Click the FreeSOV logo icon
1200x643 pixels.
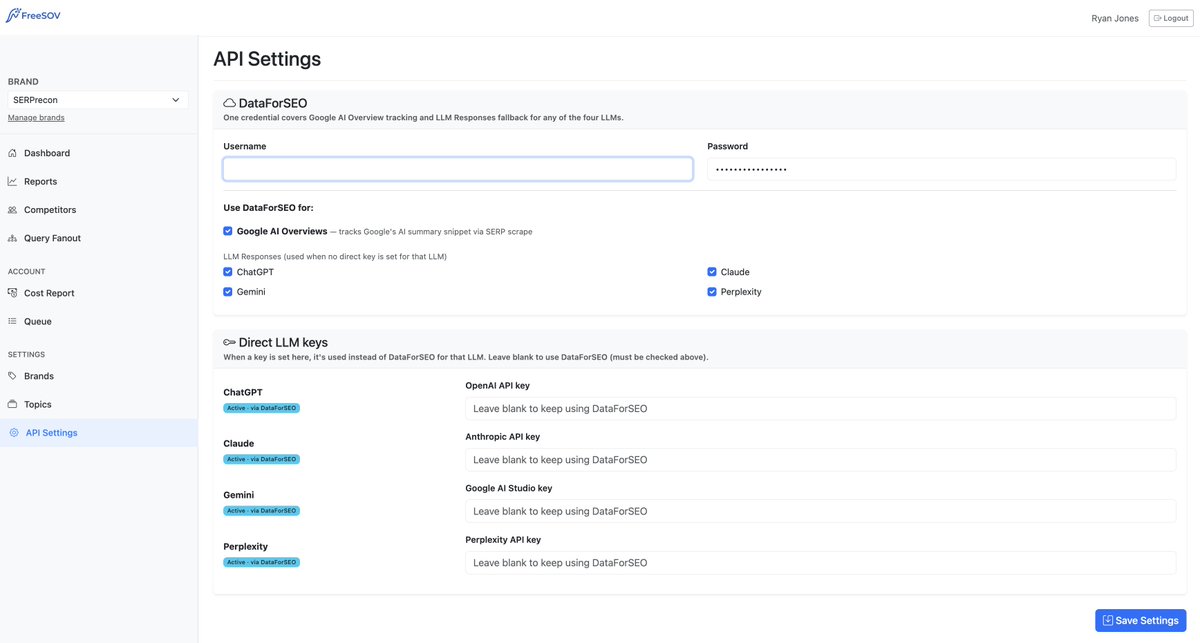point(13,16)
